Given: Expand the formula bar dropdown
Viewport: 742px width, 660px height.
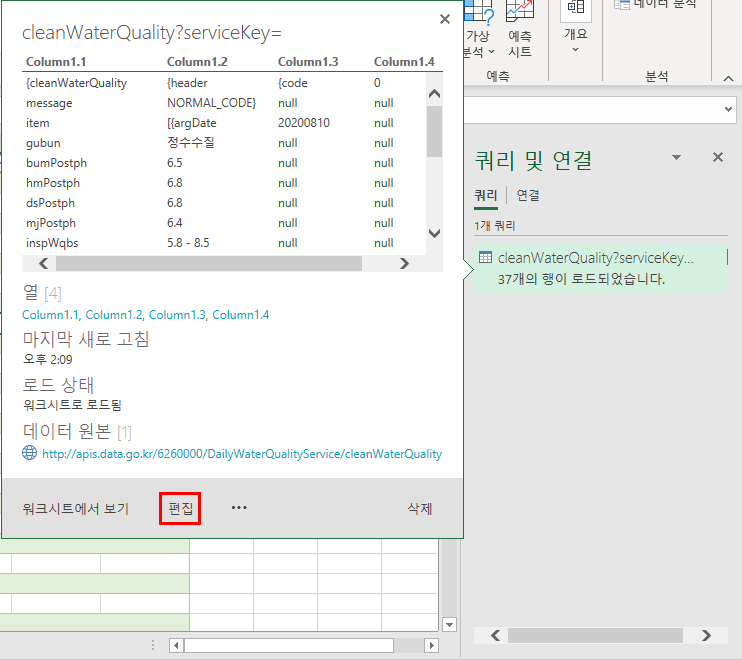Looking at the screenshot, I should (x=728, y=109).
